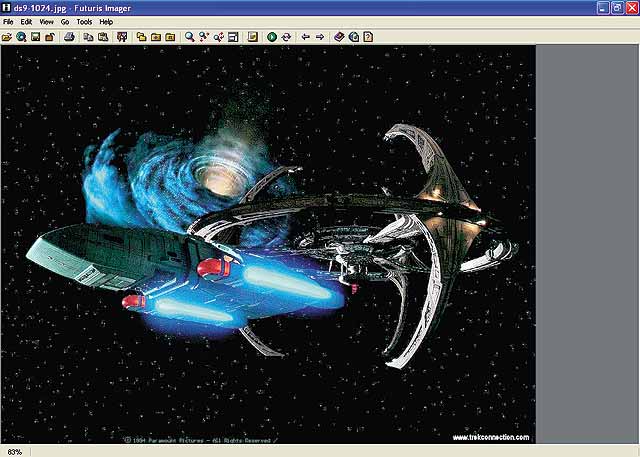
Task: Open the Help menu
Action: [x=106, y=22]
